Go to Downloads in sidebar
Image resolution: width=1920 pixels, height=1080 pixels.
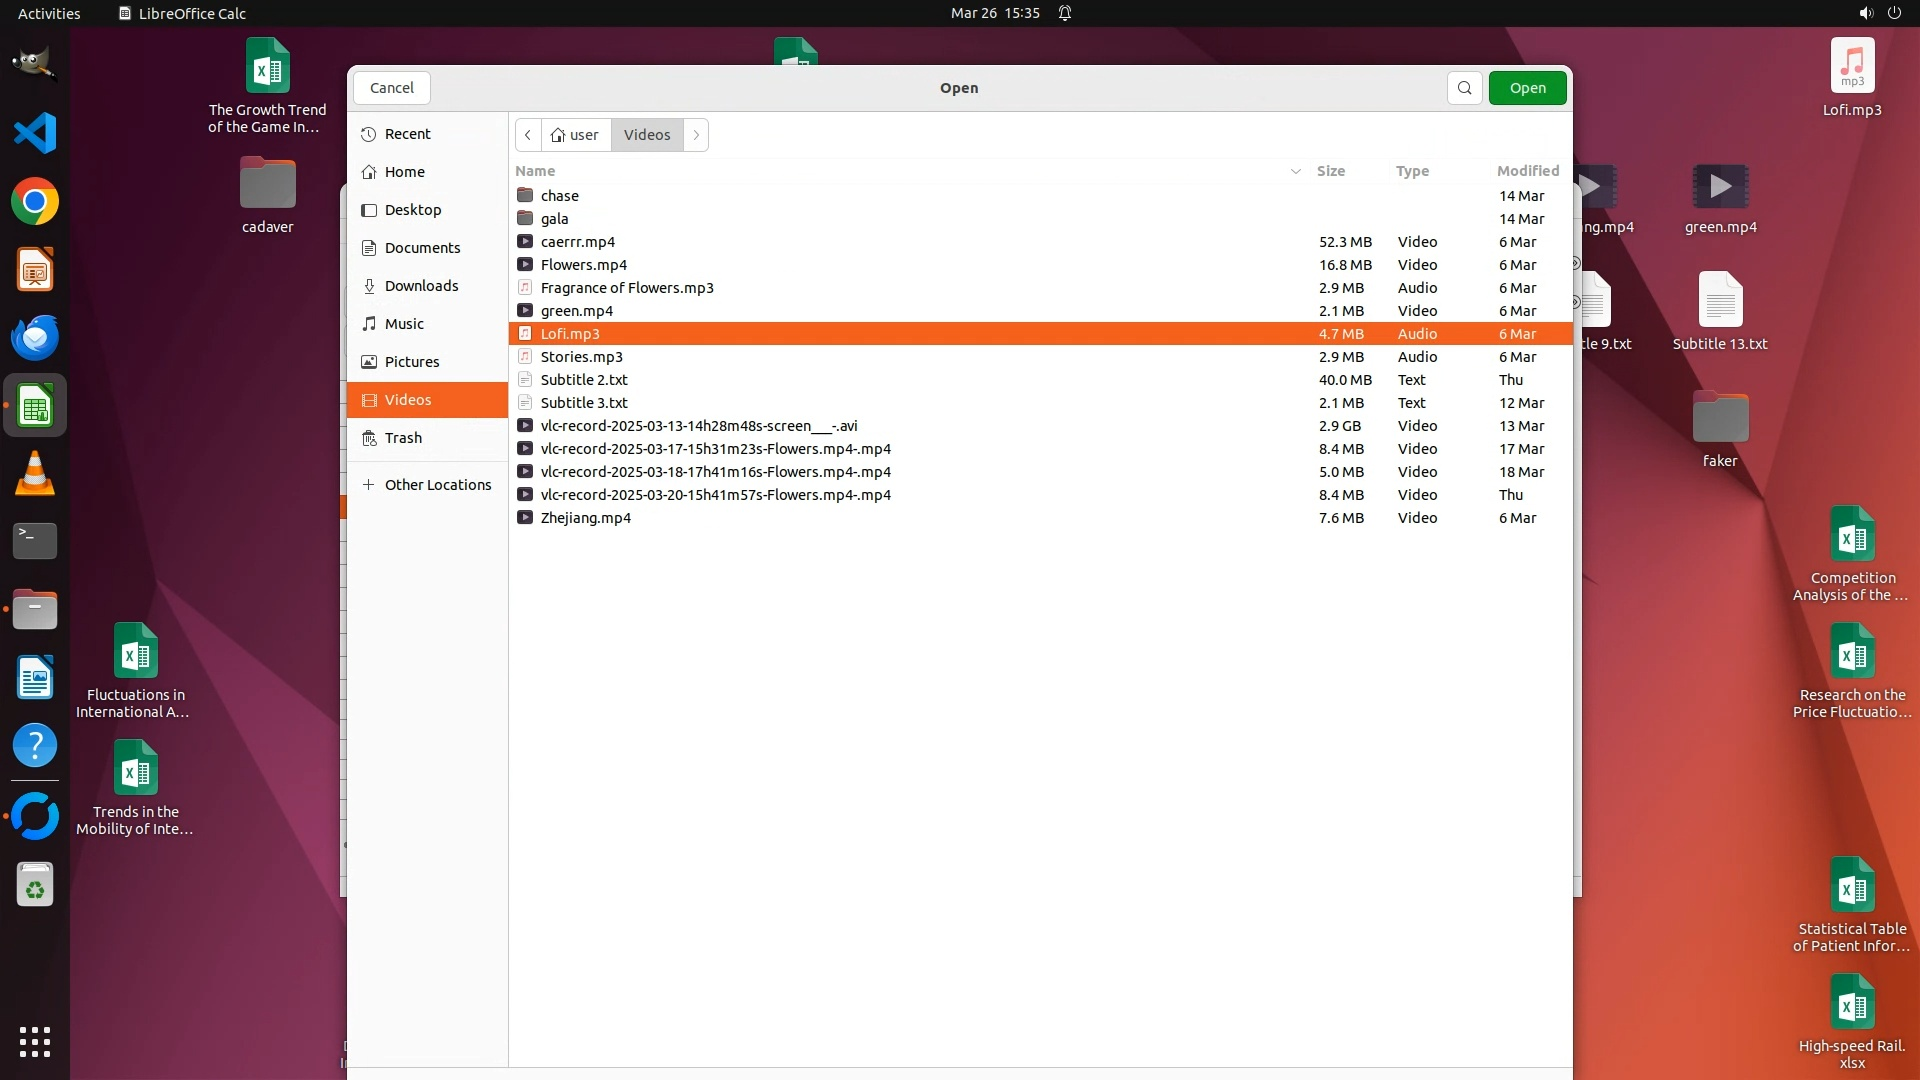421,286
